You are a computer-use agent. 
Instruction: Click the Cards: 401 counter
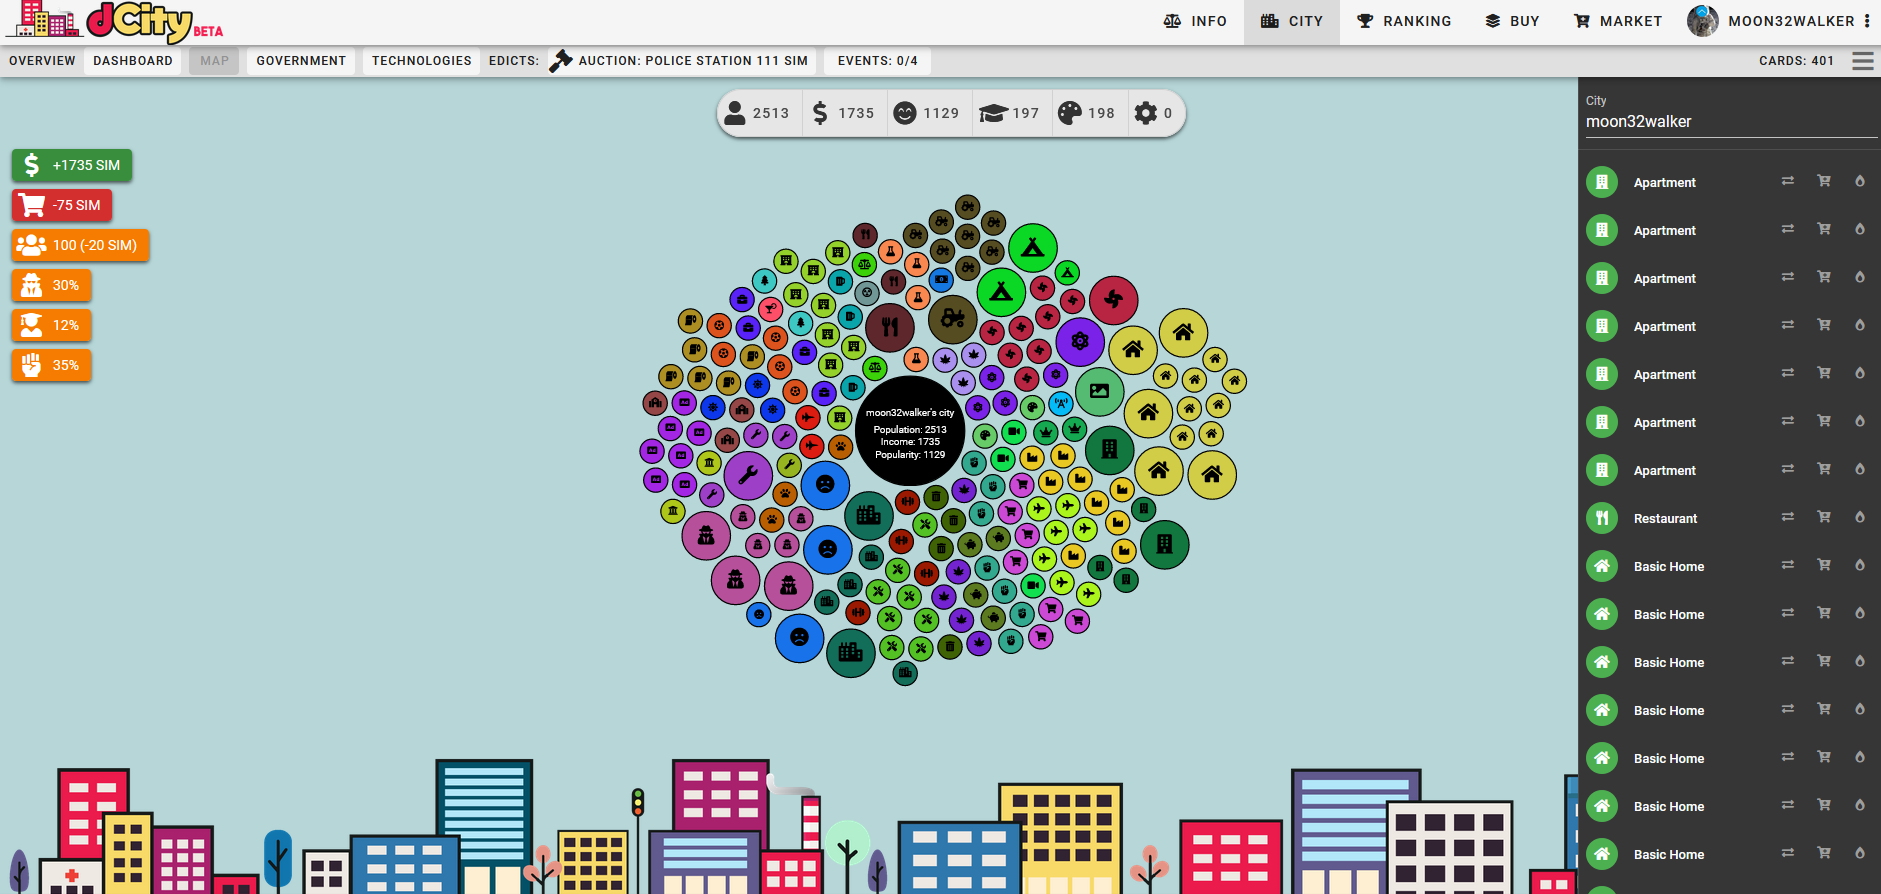[1796, 61]
